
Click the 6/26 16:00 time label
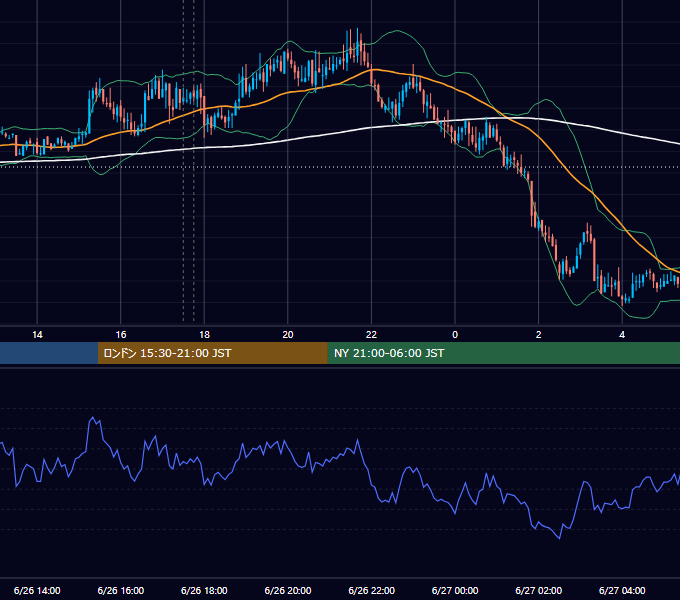coord(121,590)
